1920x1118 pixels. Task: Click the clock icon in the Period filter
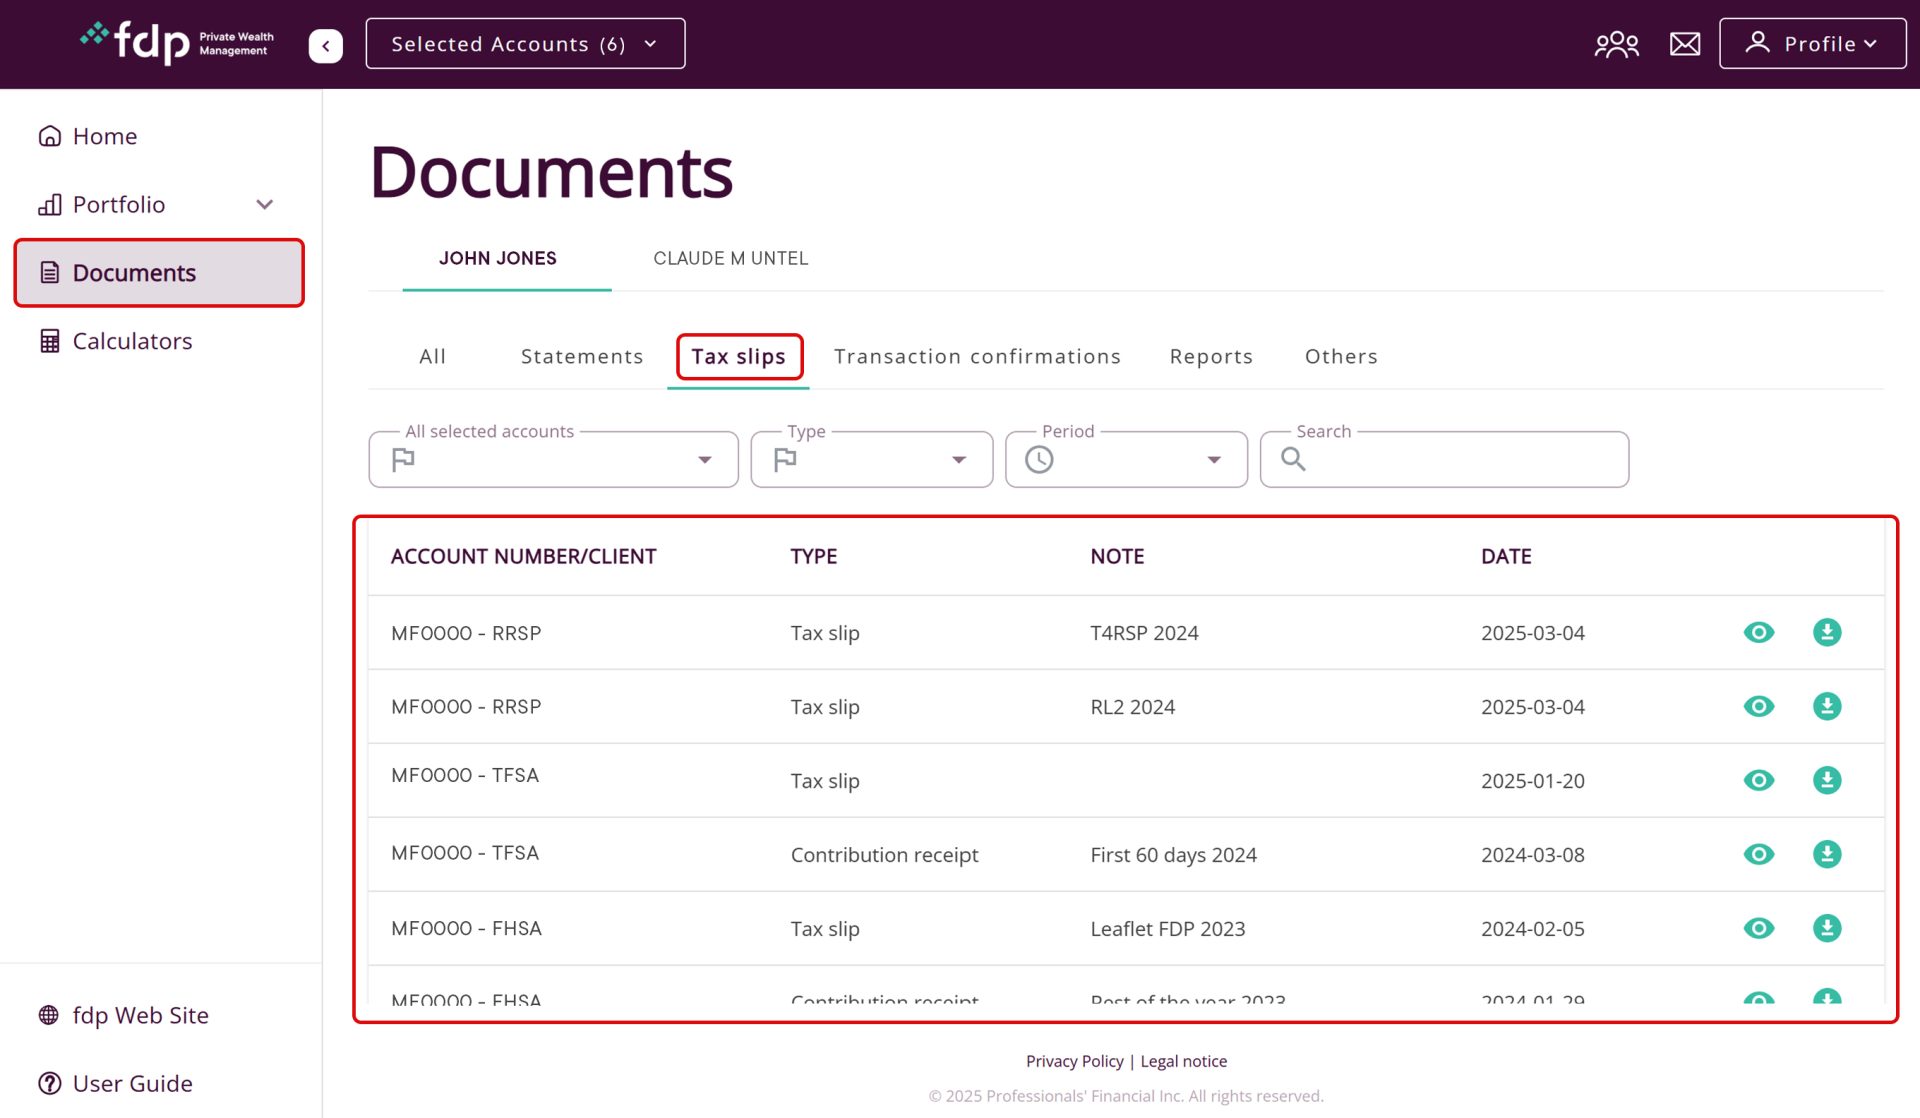click(1038, 459)
